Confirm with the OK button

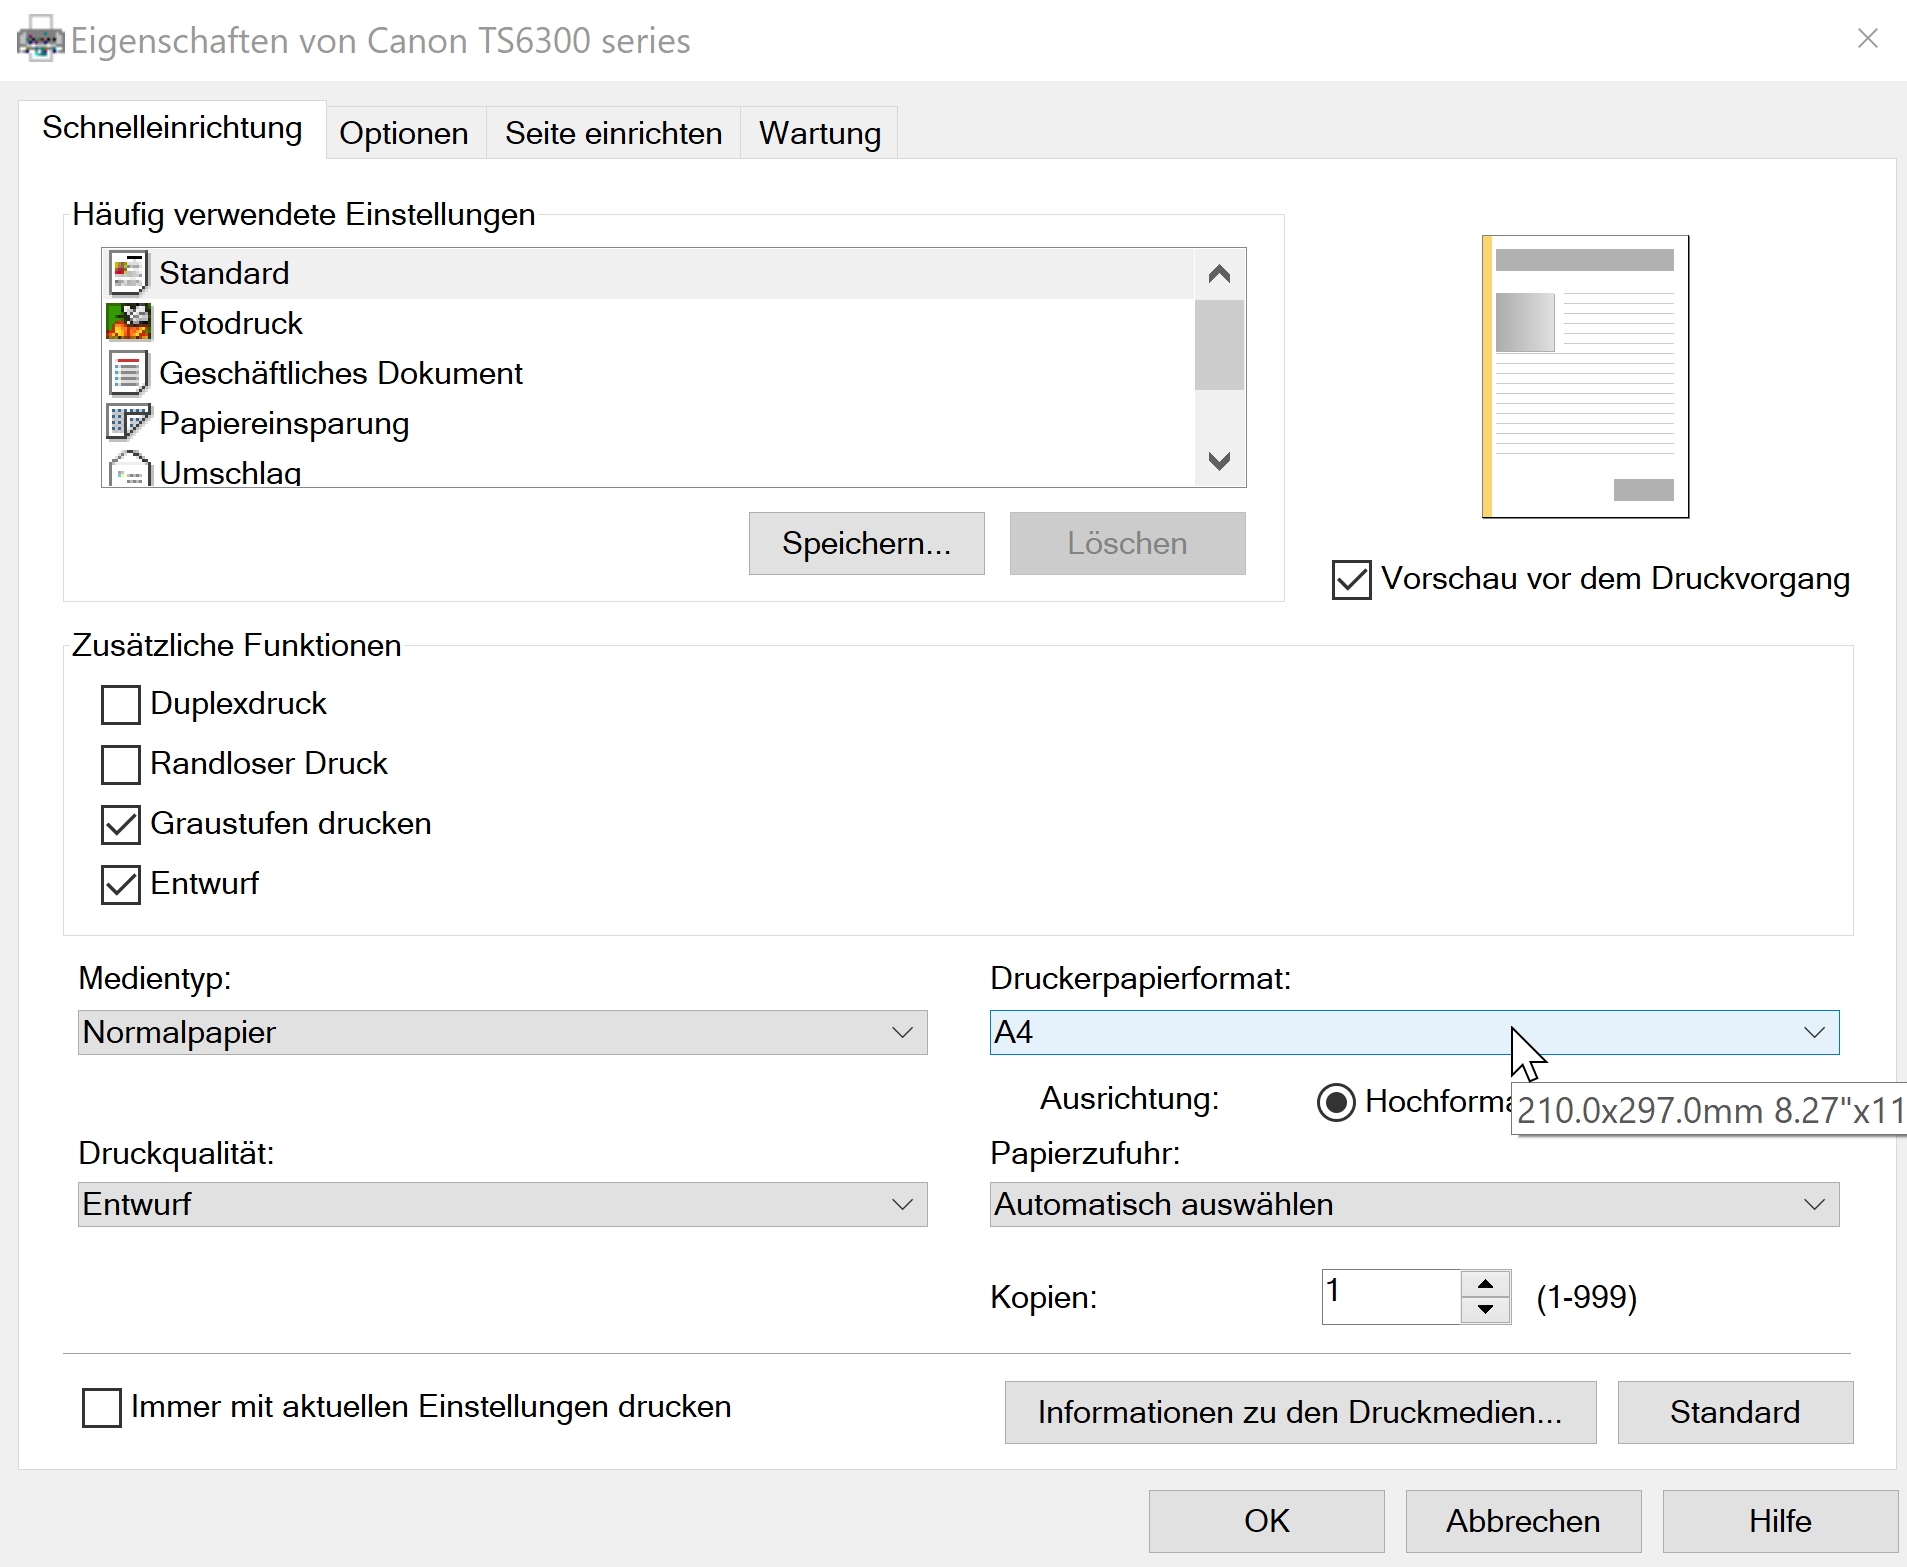tap(1267, 1521)
